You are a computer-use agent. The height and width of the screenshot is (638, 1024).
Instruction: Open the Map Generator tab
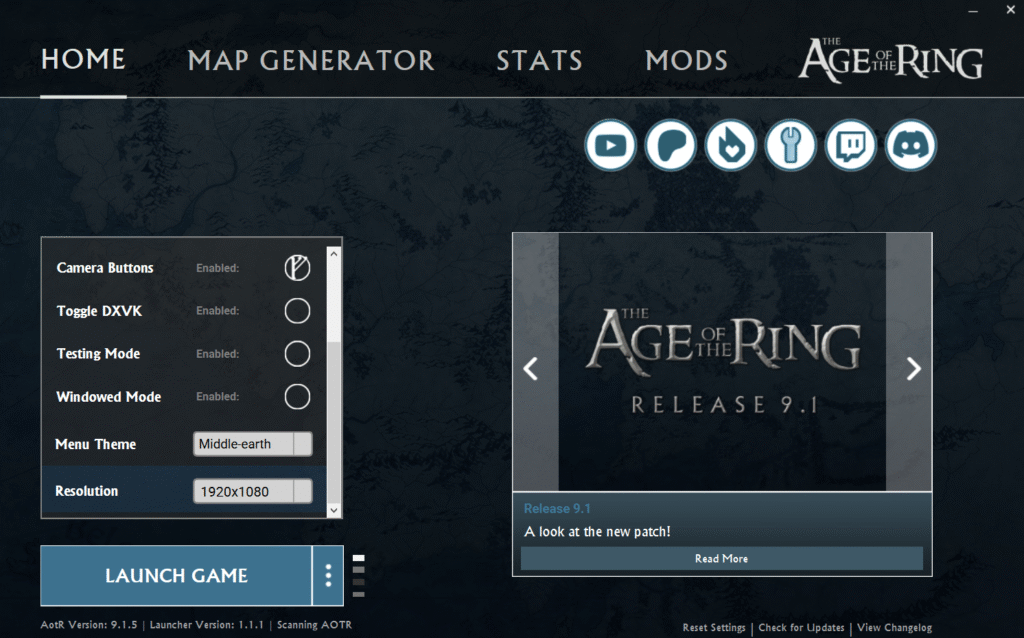(x=311, y=61)
